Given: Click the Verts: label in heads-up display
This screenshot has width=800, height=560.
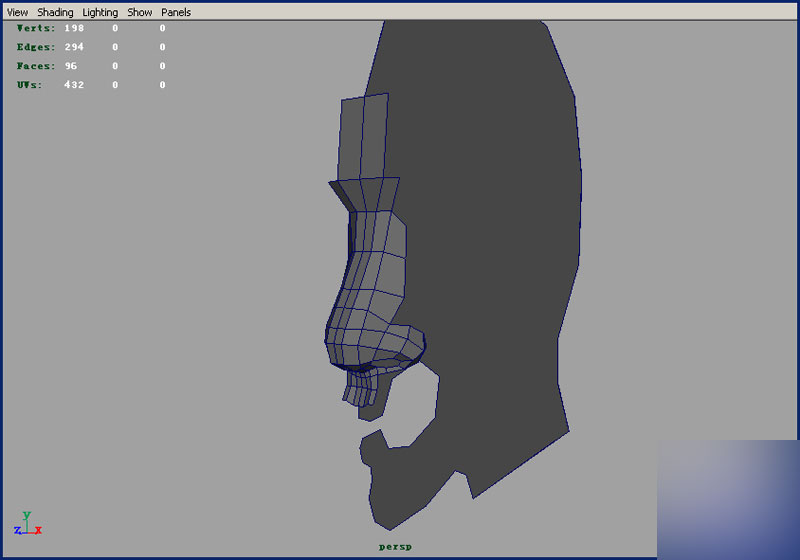Looking at the screenshot, I should coord(36,28).
